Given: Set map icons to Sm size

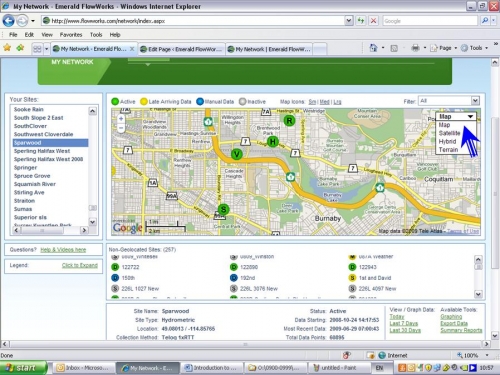Looking at the screenshot, I should coord(312,102).
